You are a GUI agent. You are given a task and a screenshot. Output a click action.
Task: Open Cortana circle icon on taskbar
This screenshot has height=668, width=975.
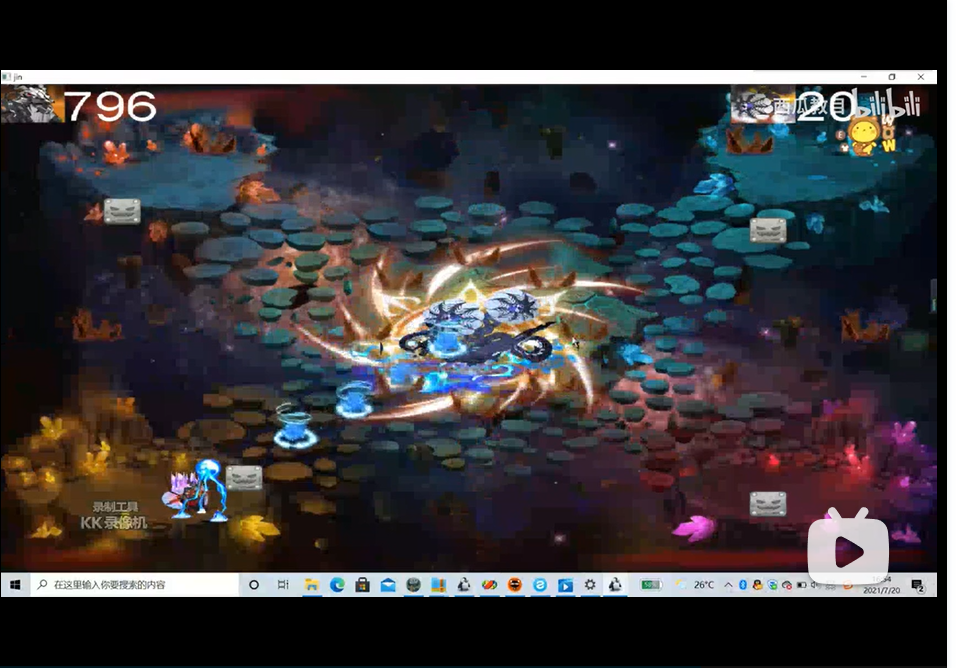[x=254, y=585]
